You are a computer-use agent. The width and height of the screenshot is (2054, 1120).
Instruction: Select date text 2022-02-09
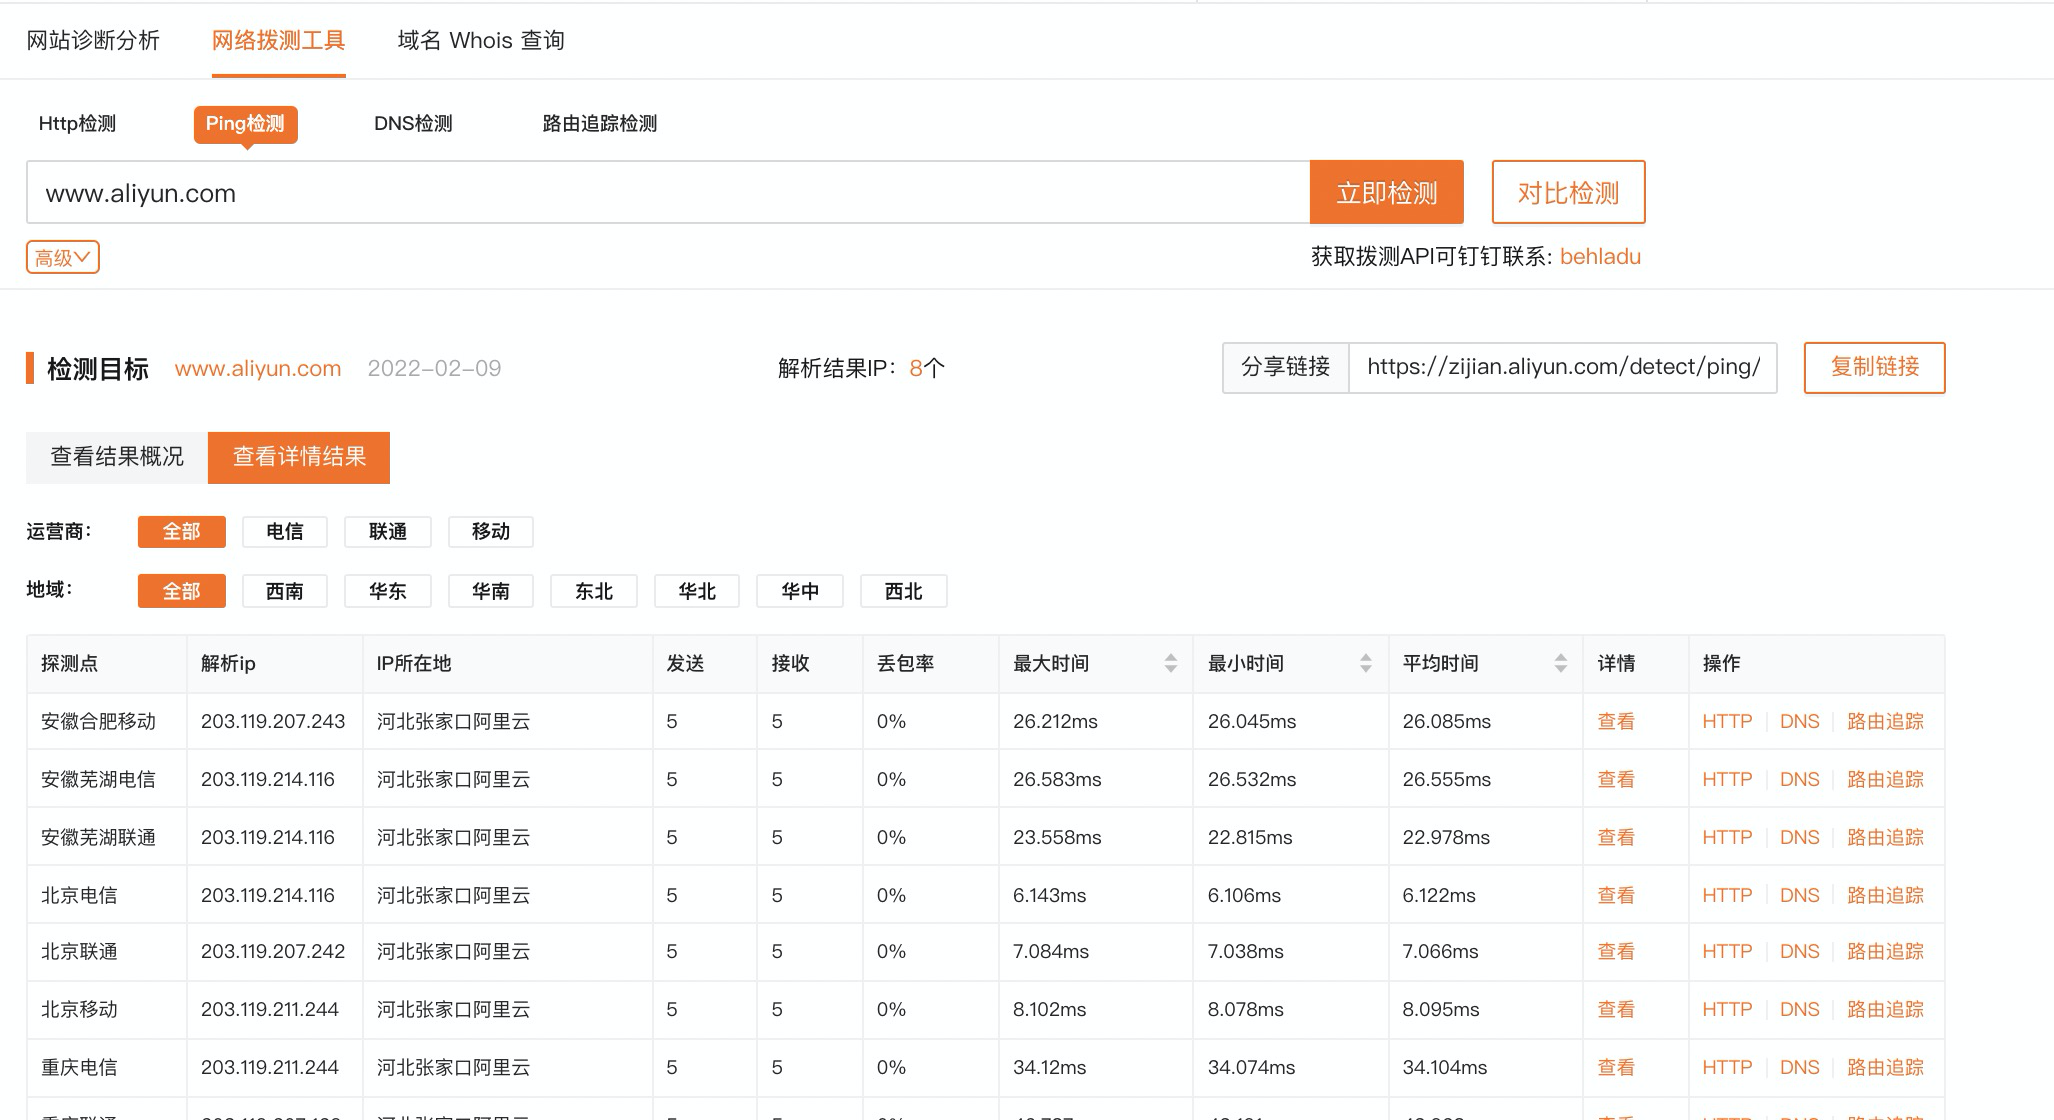click(x=434, y=368)
